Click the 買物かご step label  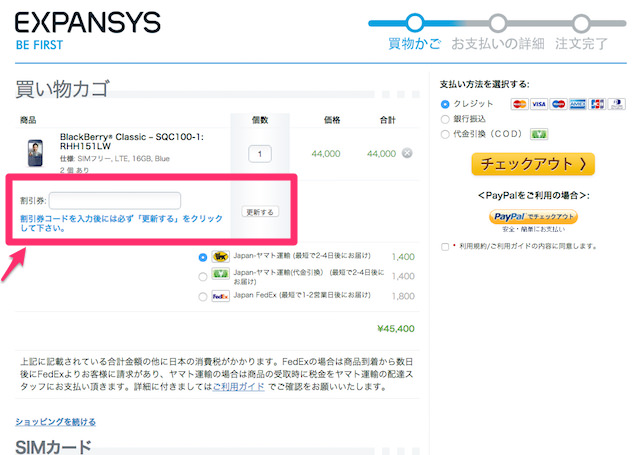tap(415, 43)
